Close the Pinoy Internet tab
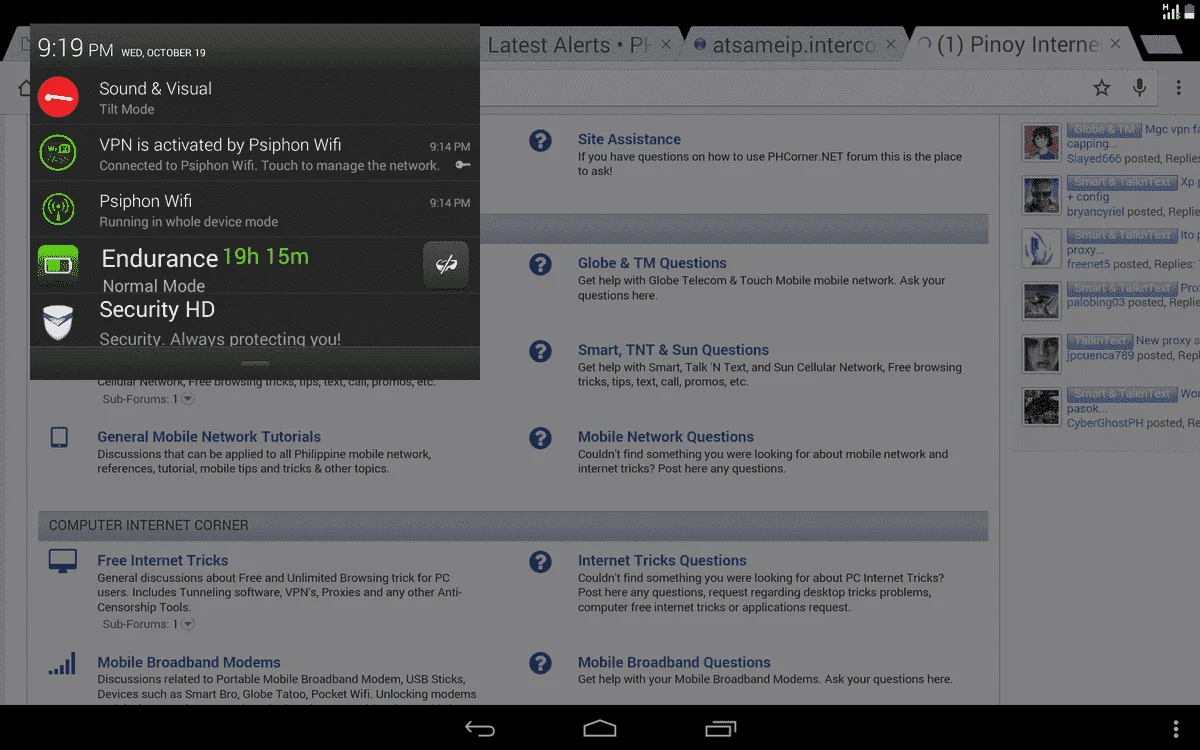 click(1116, 44)
